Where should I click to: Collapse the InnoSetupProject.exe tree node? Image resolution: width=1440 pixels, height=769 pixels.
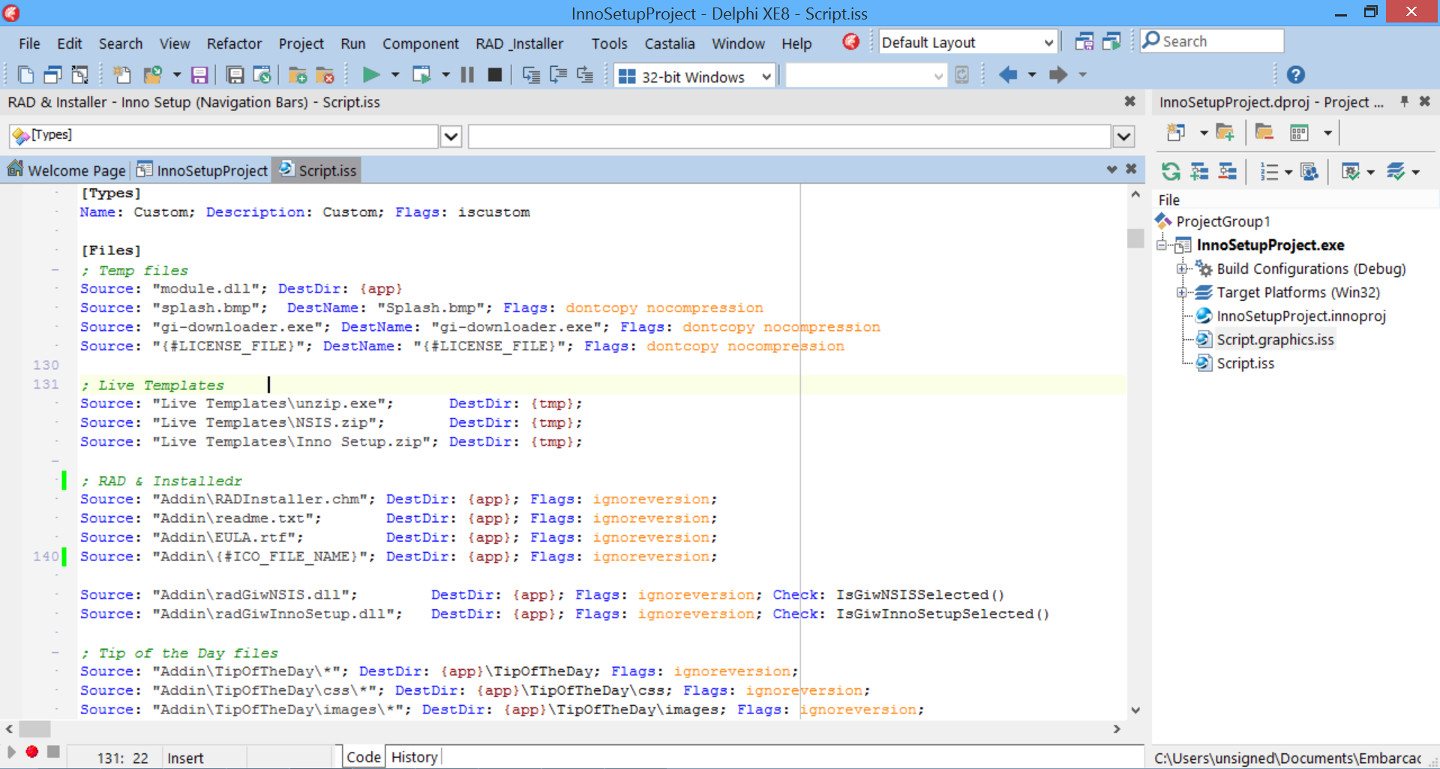pyautogui.click(x=1163, y=245)
